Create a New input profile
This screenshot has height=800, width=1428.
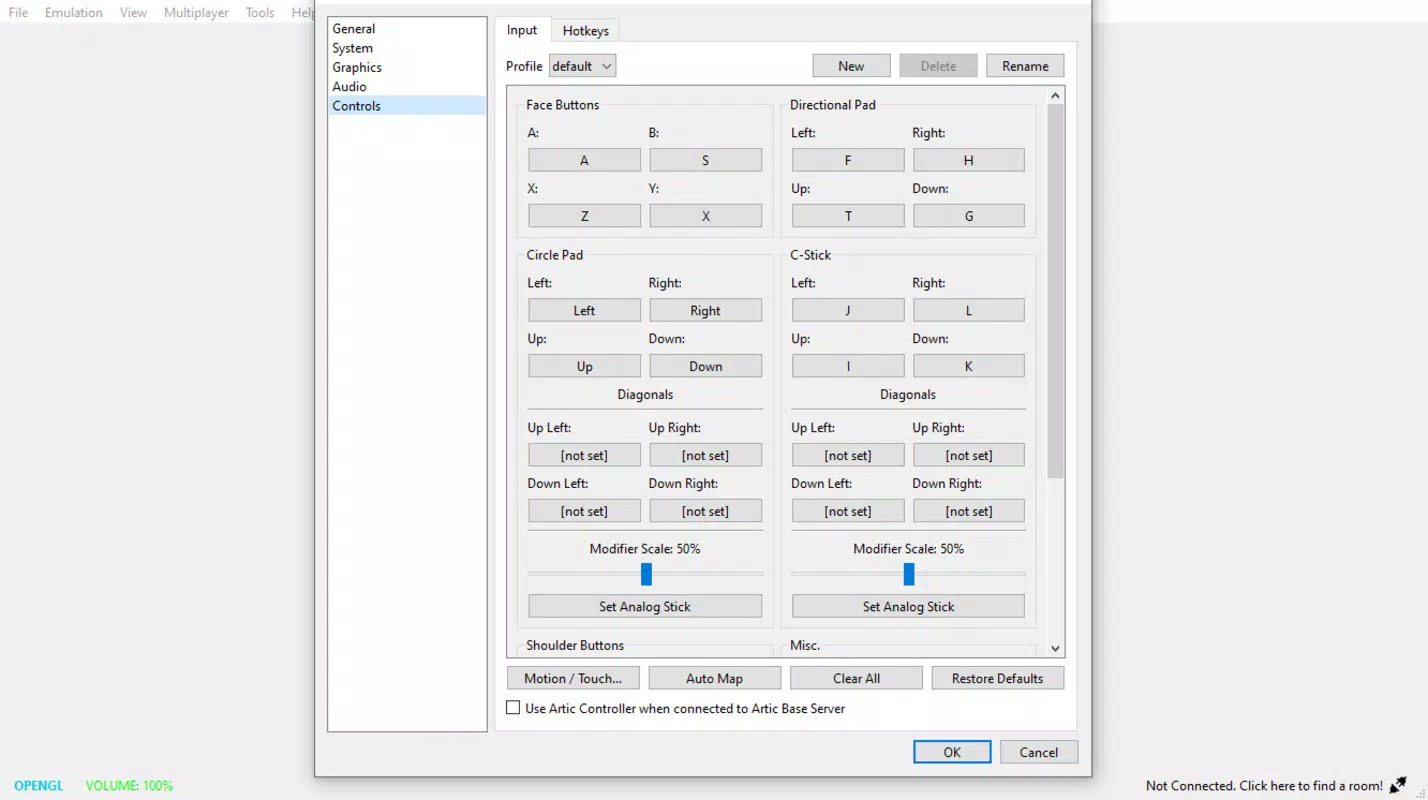[x=851, y=66]
